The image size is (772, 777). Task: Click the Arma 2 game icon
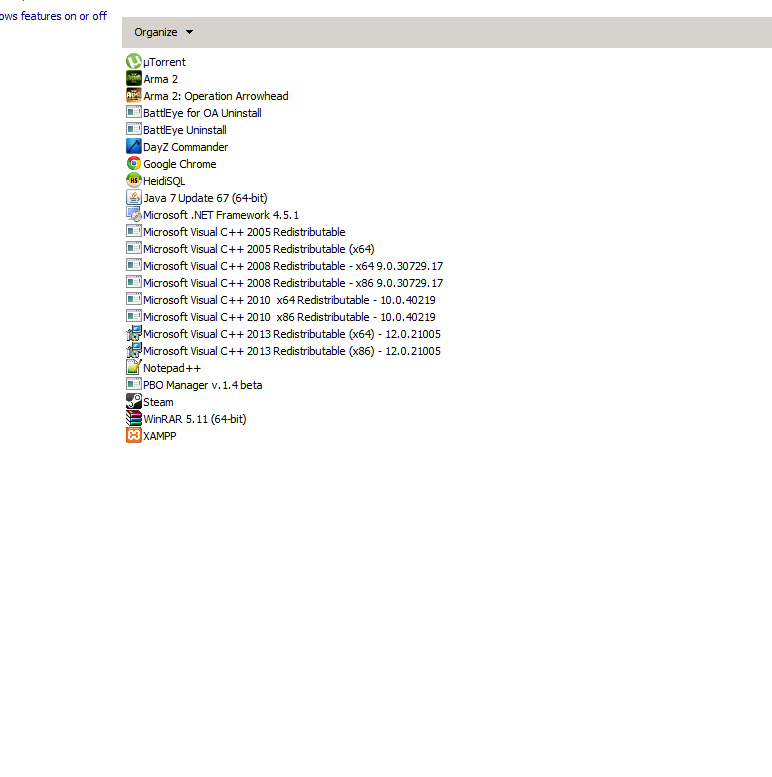click(134, 78)
